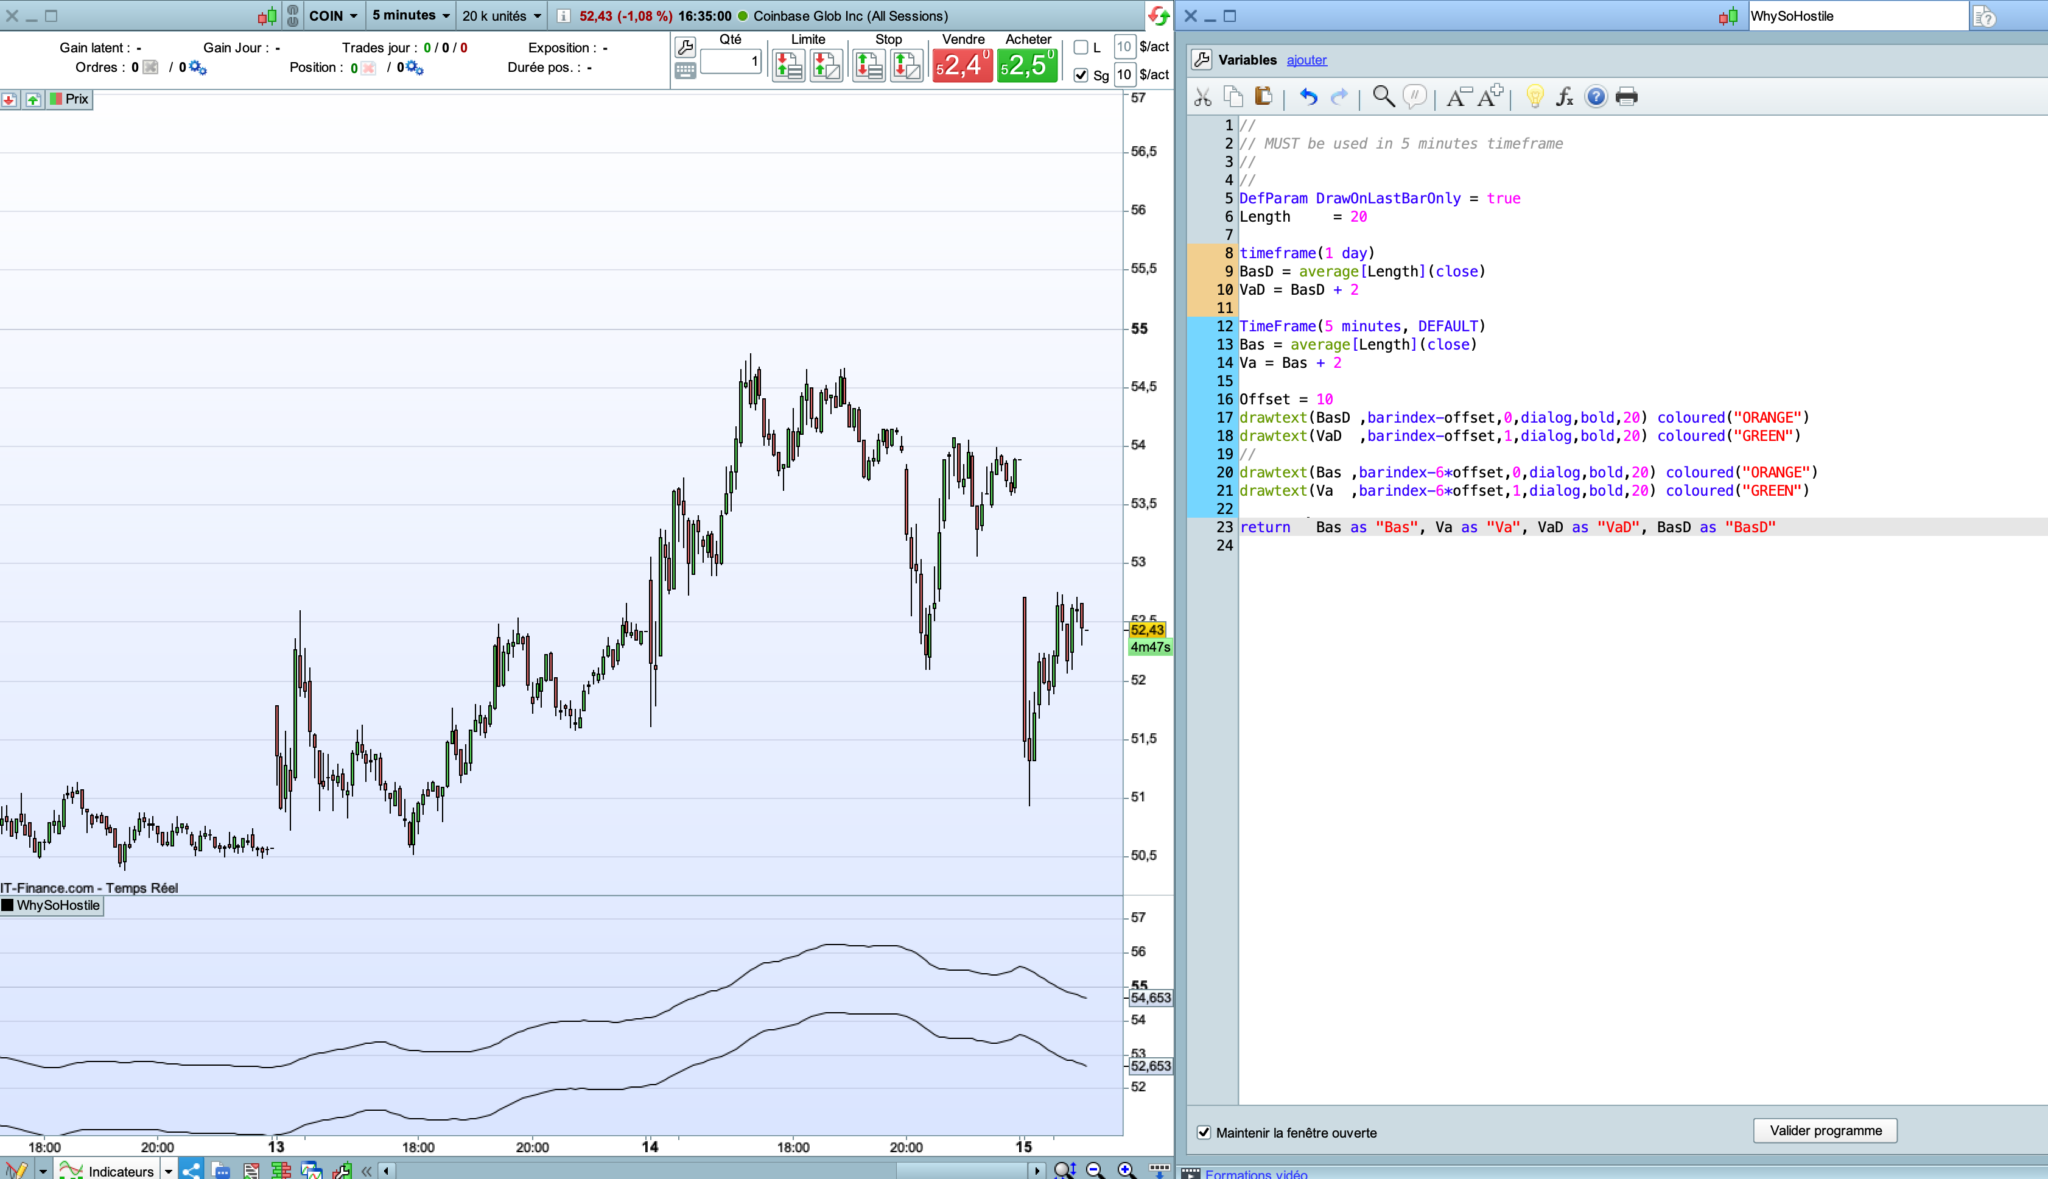Click the print icon in editor toolbar
2048x1179 pixels.
pos(1626,97)
